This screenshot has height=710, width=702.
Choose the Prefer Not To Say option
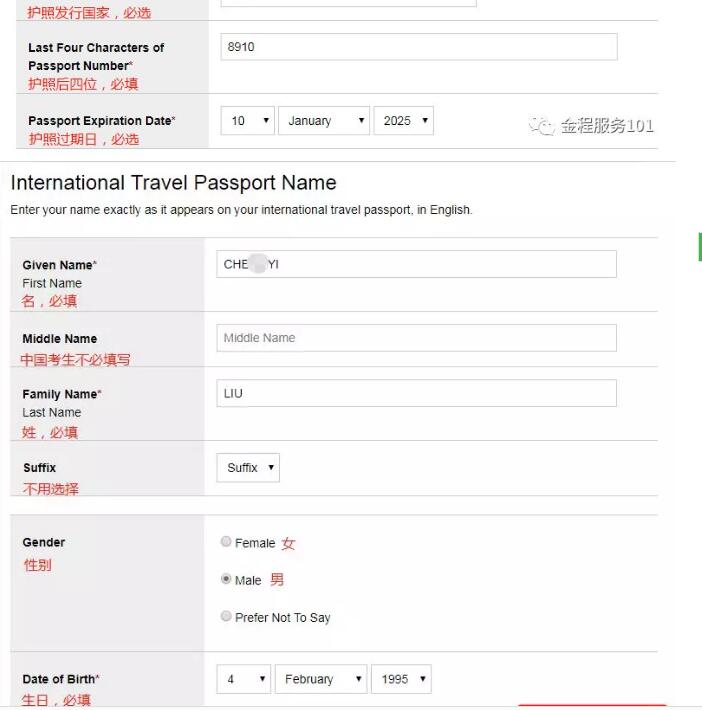coord(226,616)
